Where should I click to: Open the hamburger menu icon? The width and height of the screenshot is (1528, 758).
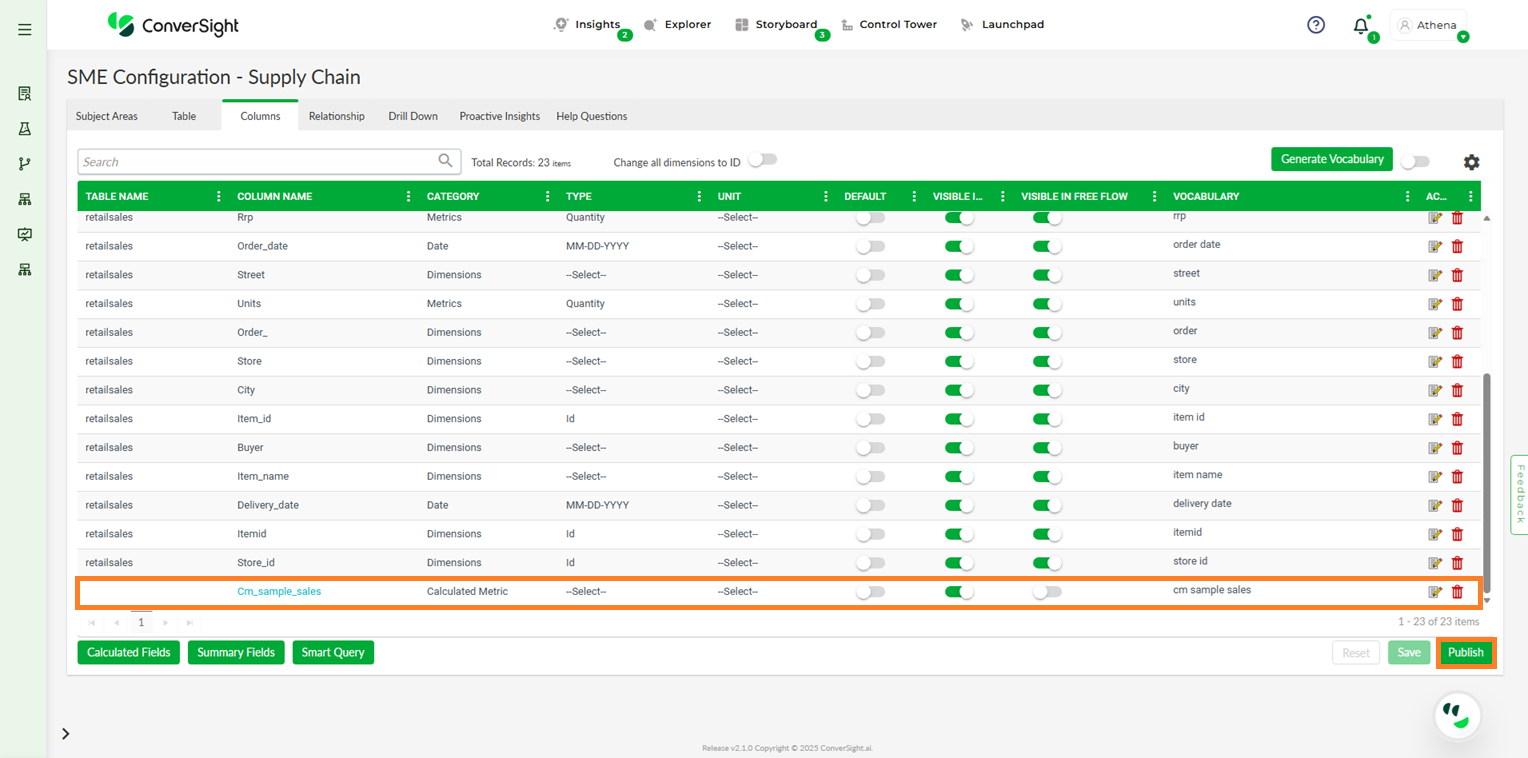(x=25, y=30)
